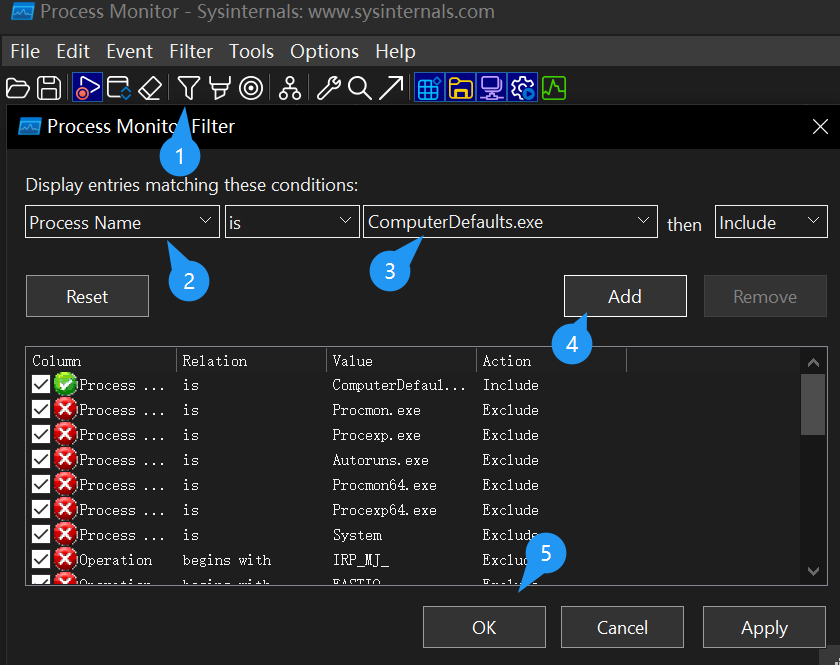
Task: Uncheck the Procexp64.exe exclude filter checkbox
Action: tap(41, 510)
